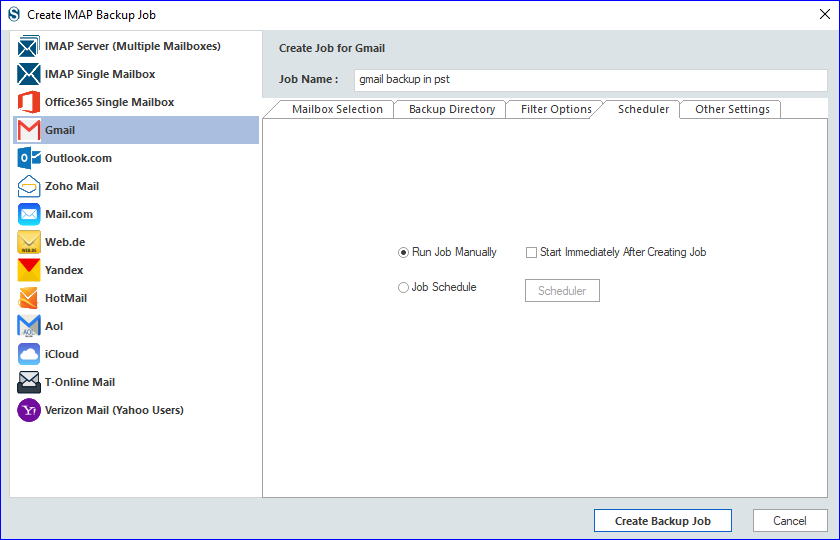Image resolution: width=840 pixels, height=540 pixels.
Task: Click the Cancel button
Action: tap(790, 521)
